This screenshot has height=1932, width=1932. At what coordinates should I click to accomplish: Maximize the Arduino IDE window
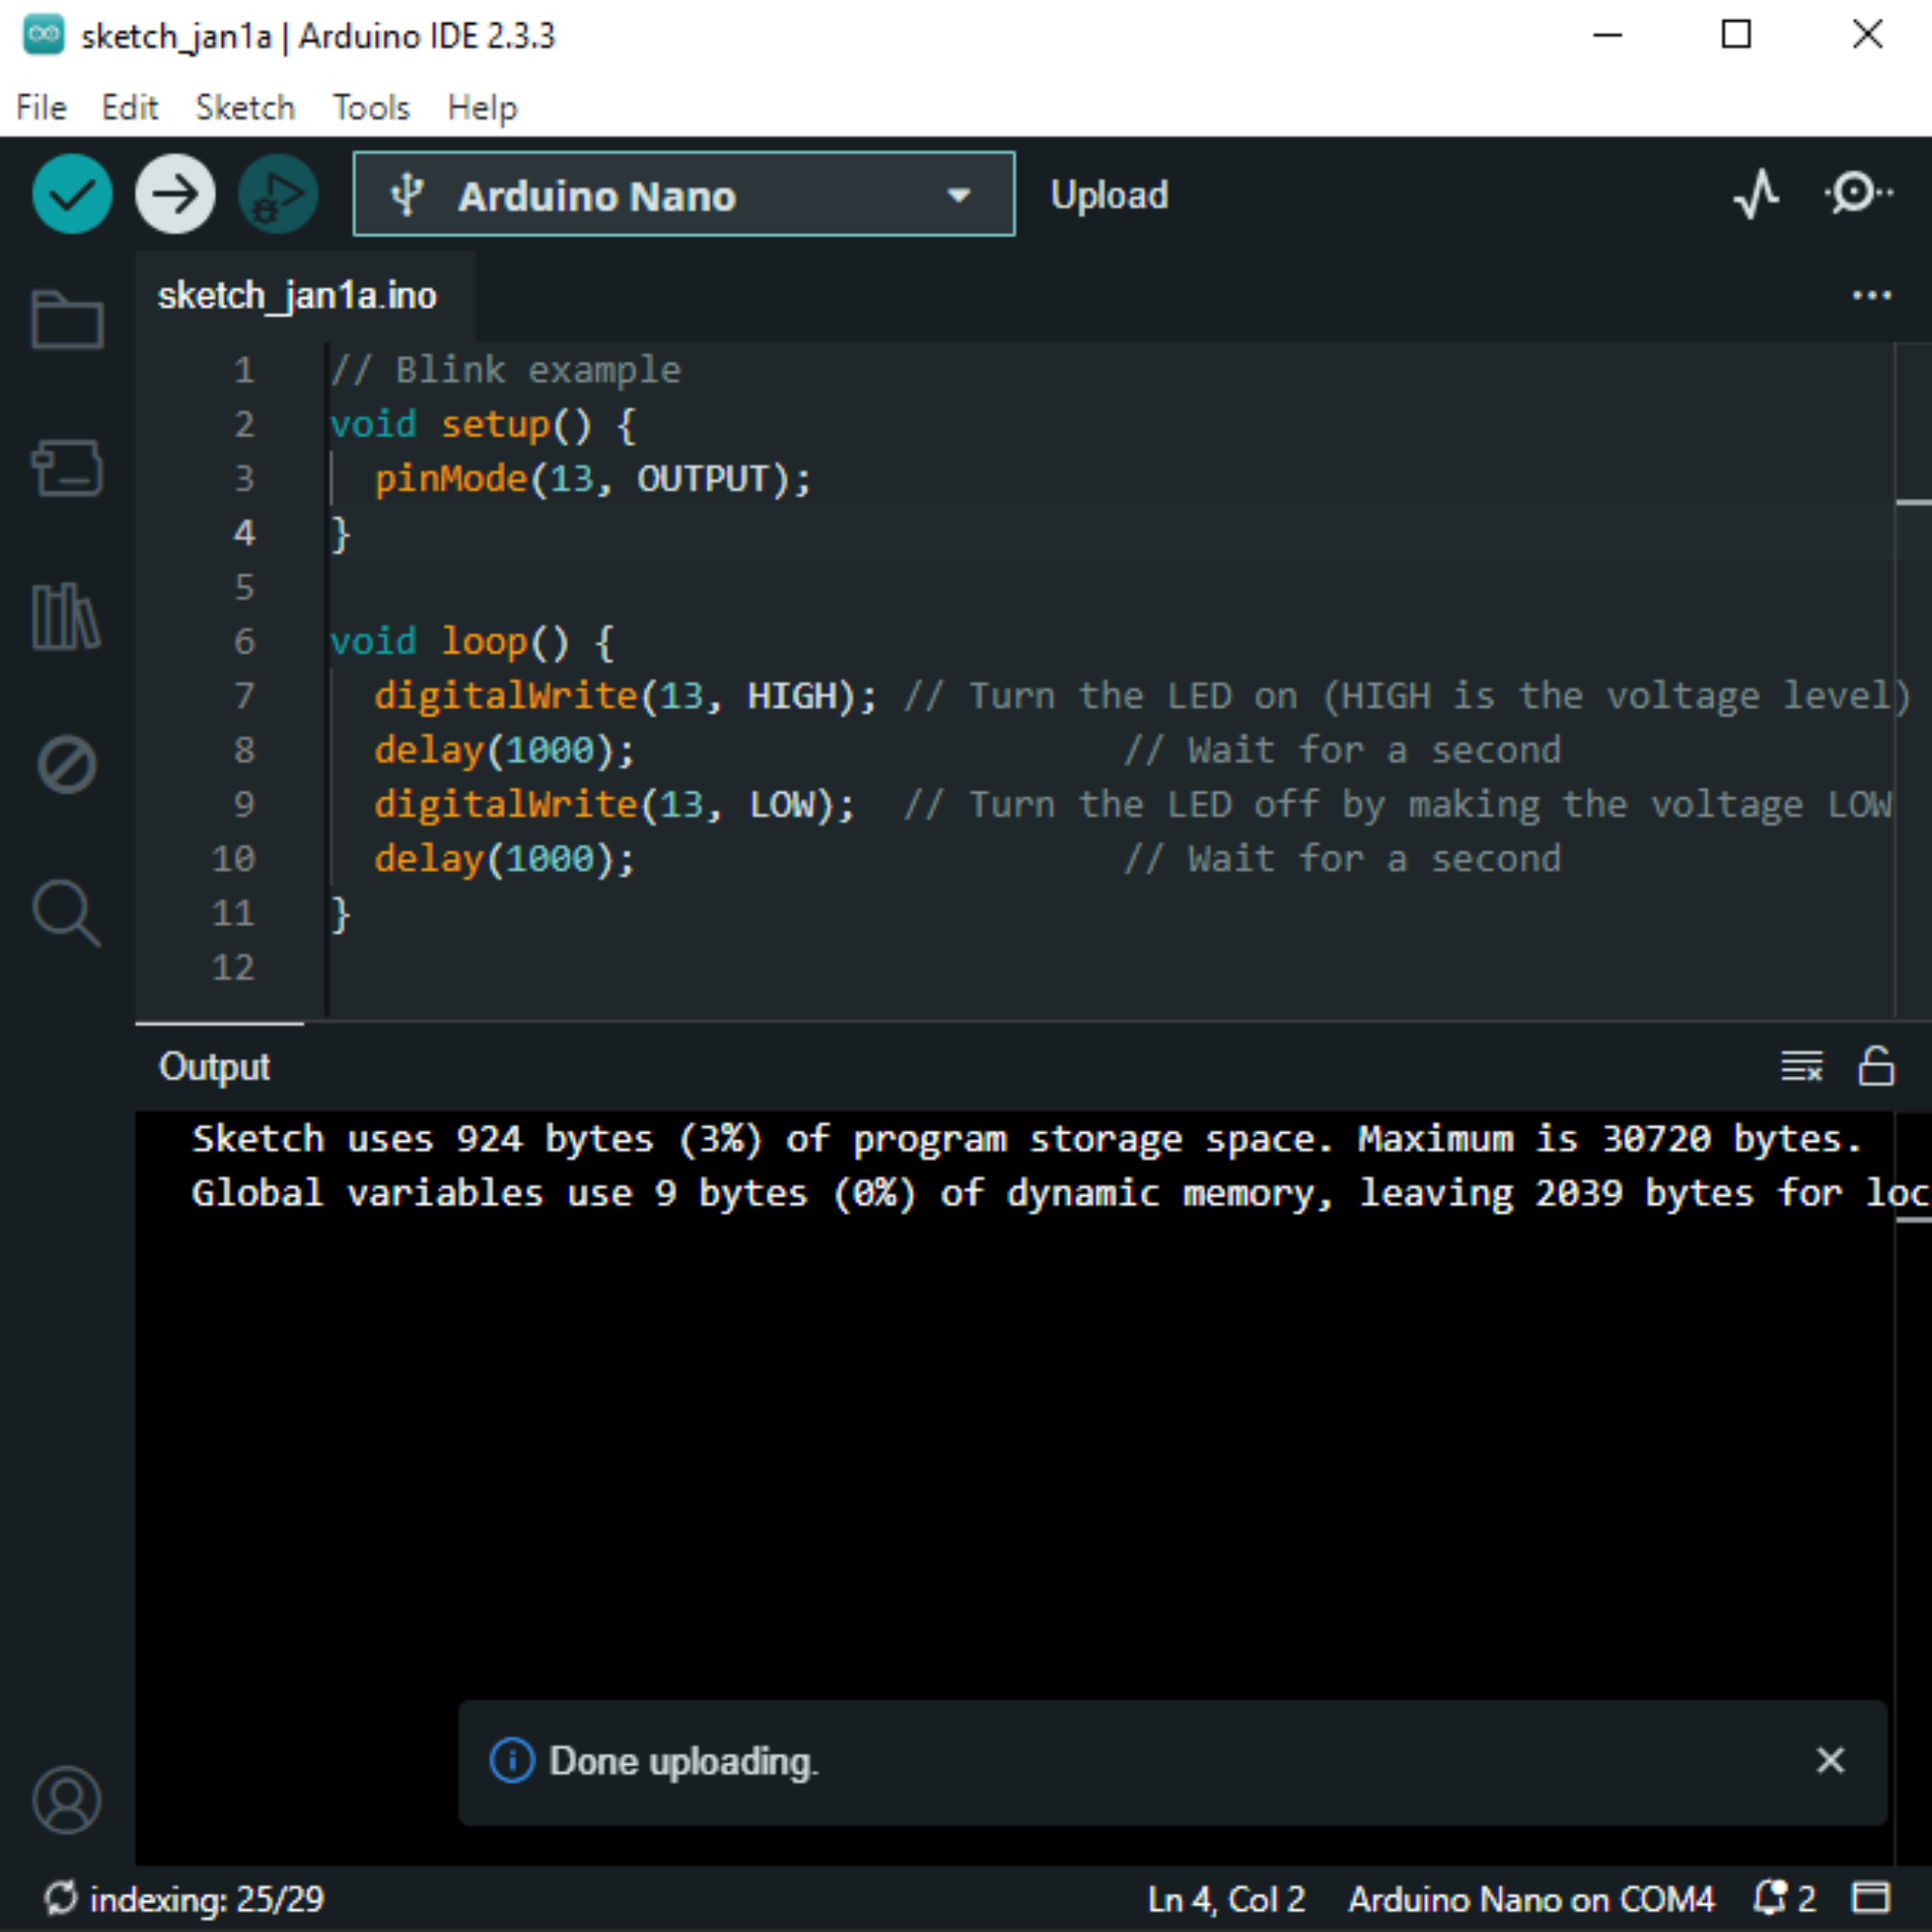pyautogui.click(x=1736, y=35)
